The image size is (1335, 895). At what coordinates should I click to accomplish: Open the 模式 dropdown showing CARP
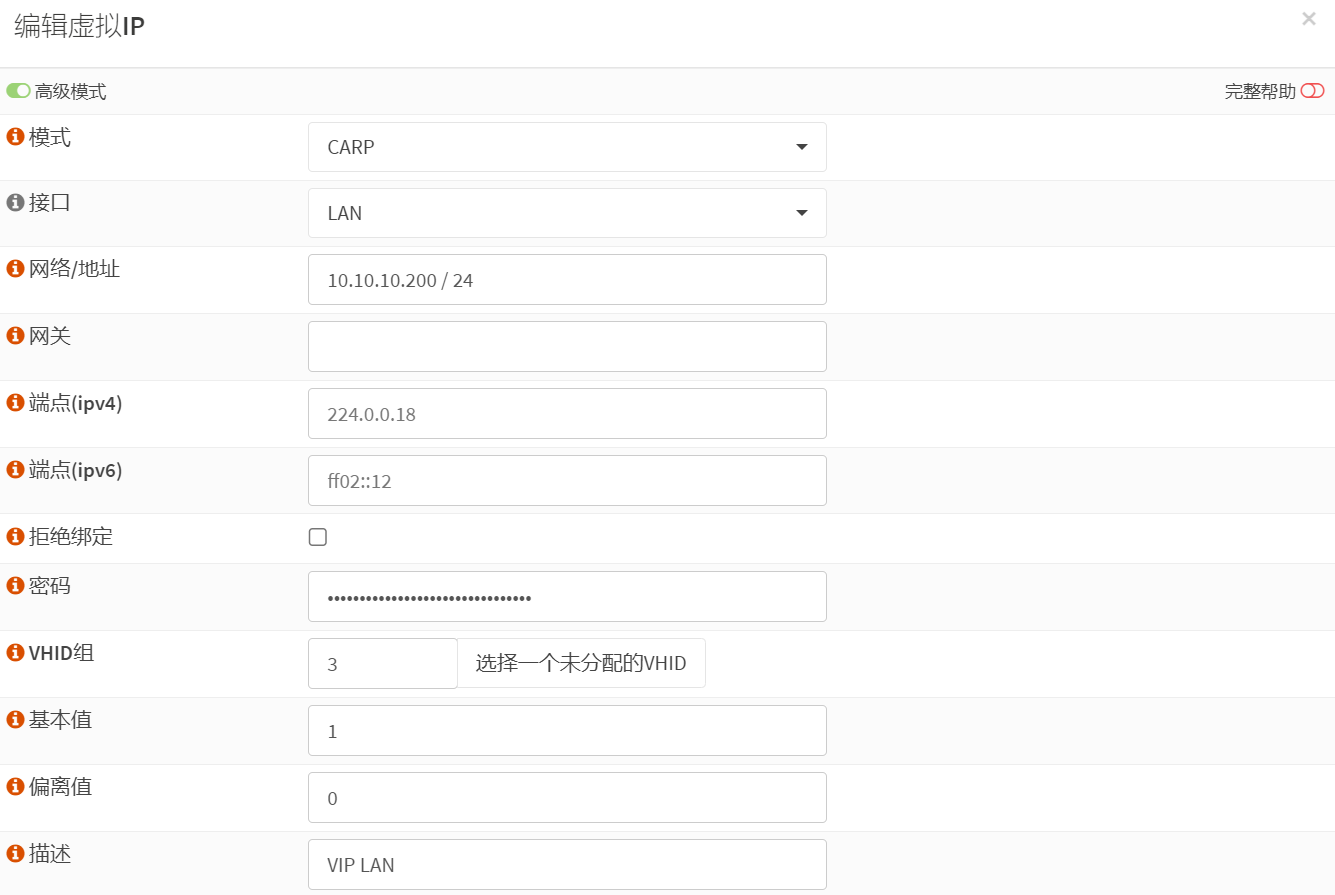click(567, 147)
